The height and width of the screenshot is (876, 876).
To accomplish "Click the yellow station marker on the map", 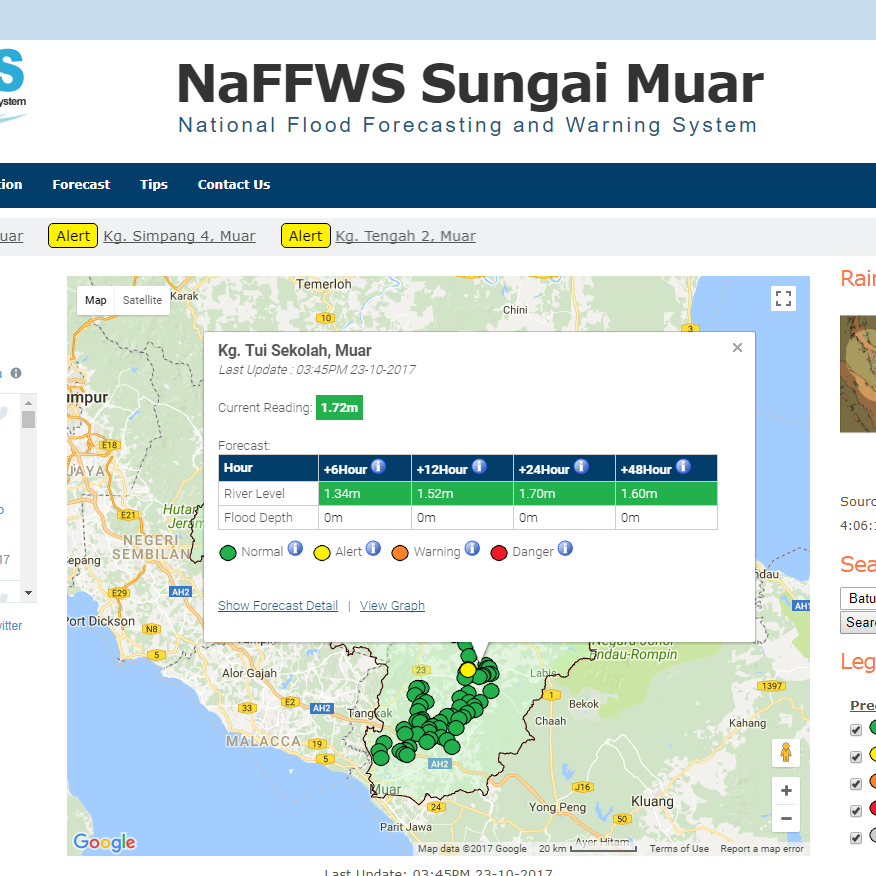I will [466, 671].
